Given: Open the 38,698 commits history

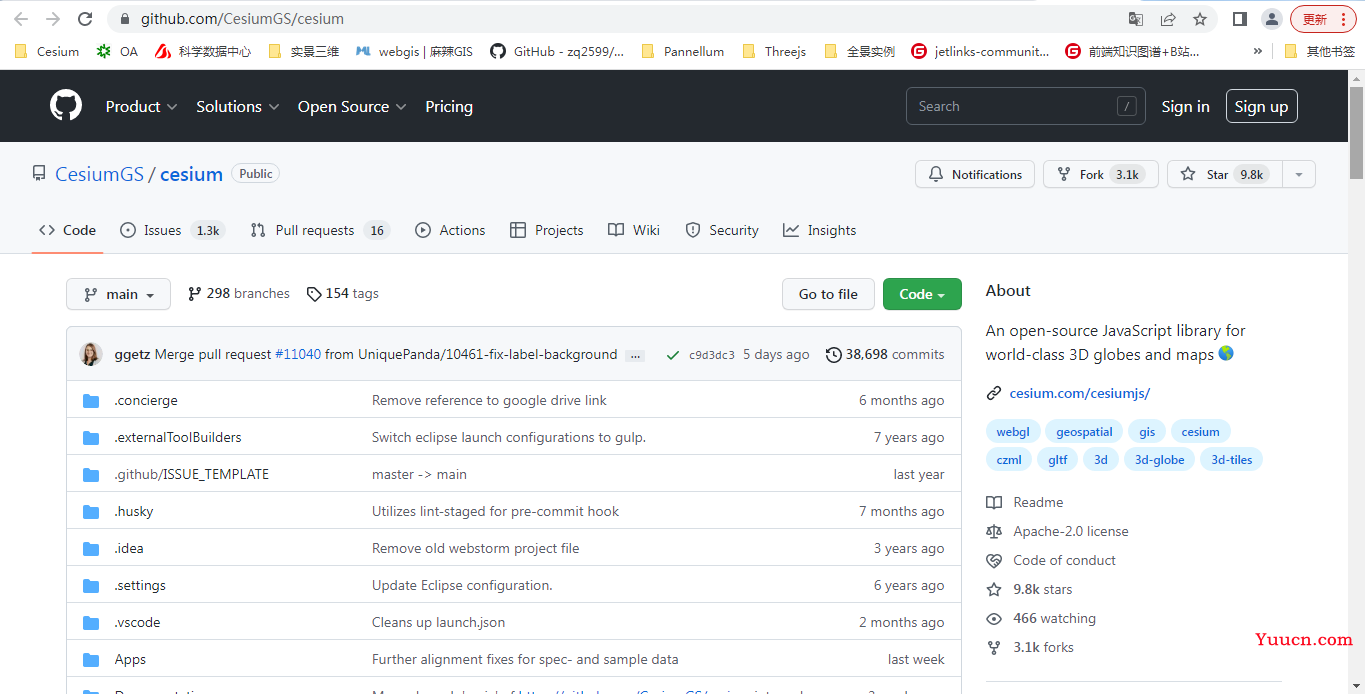Looking at the screenshot, I should [885, 354].
